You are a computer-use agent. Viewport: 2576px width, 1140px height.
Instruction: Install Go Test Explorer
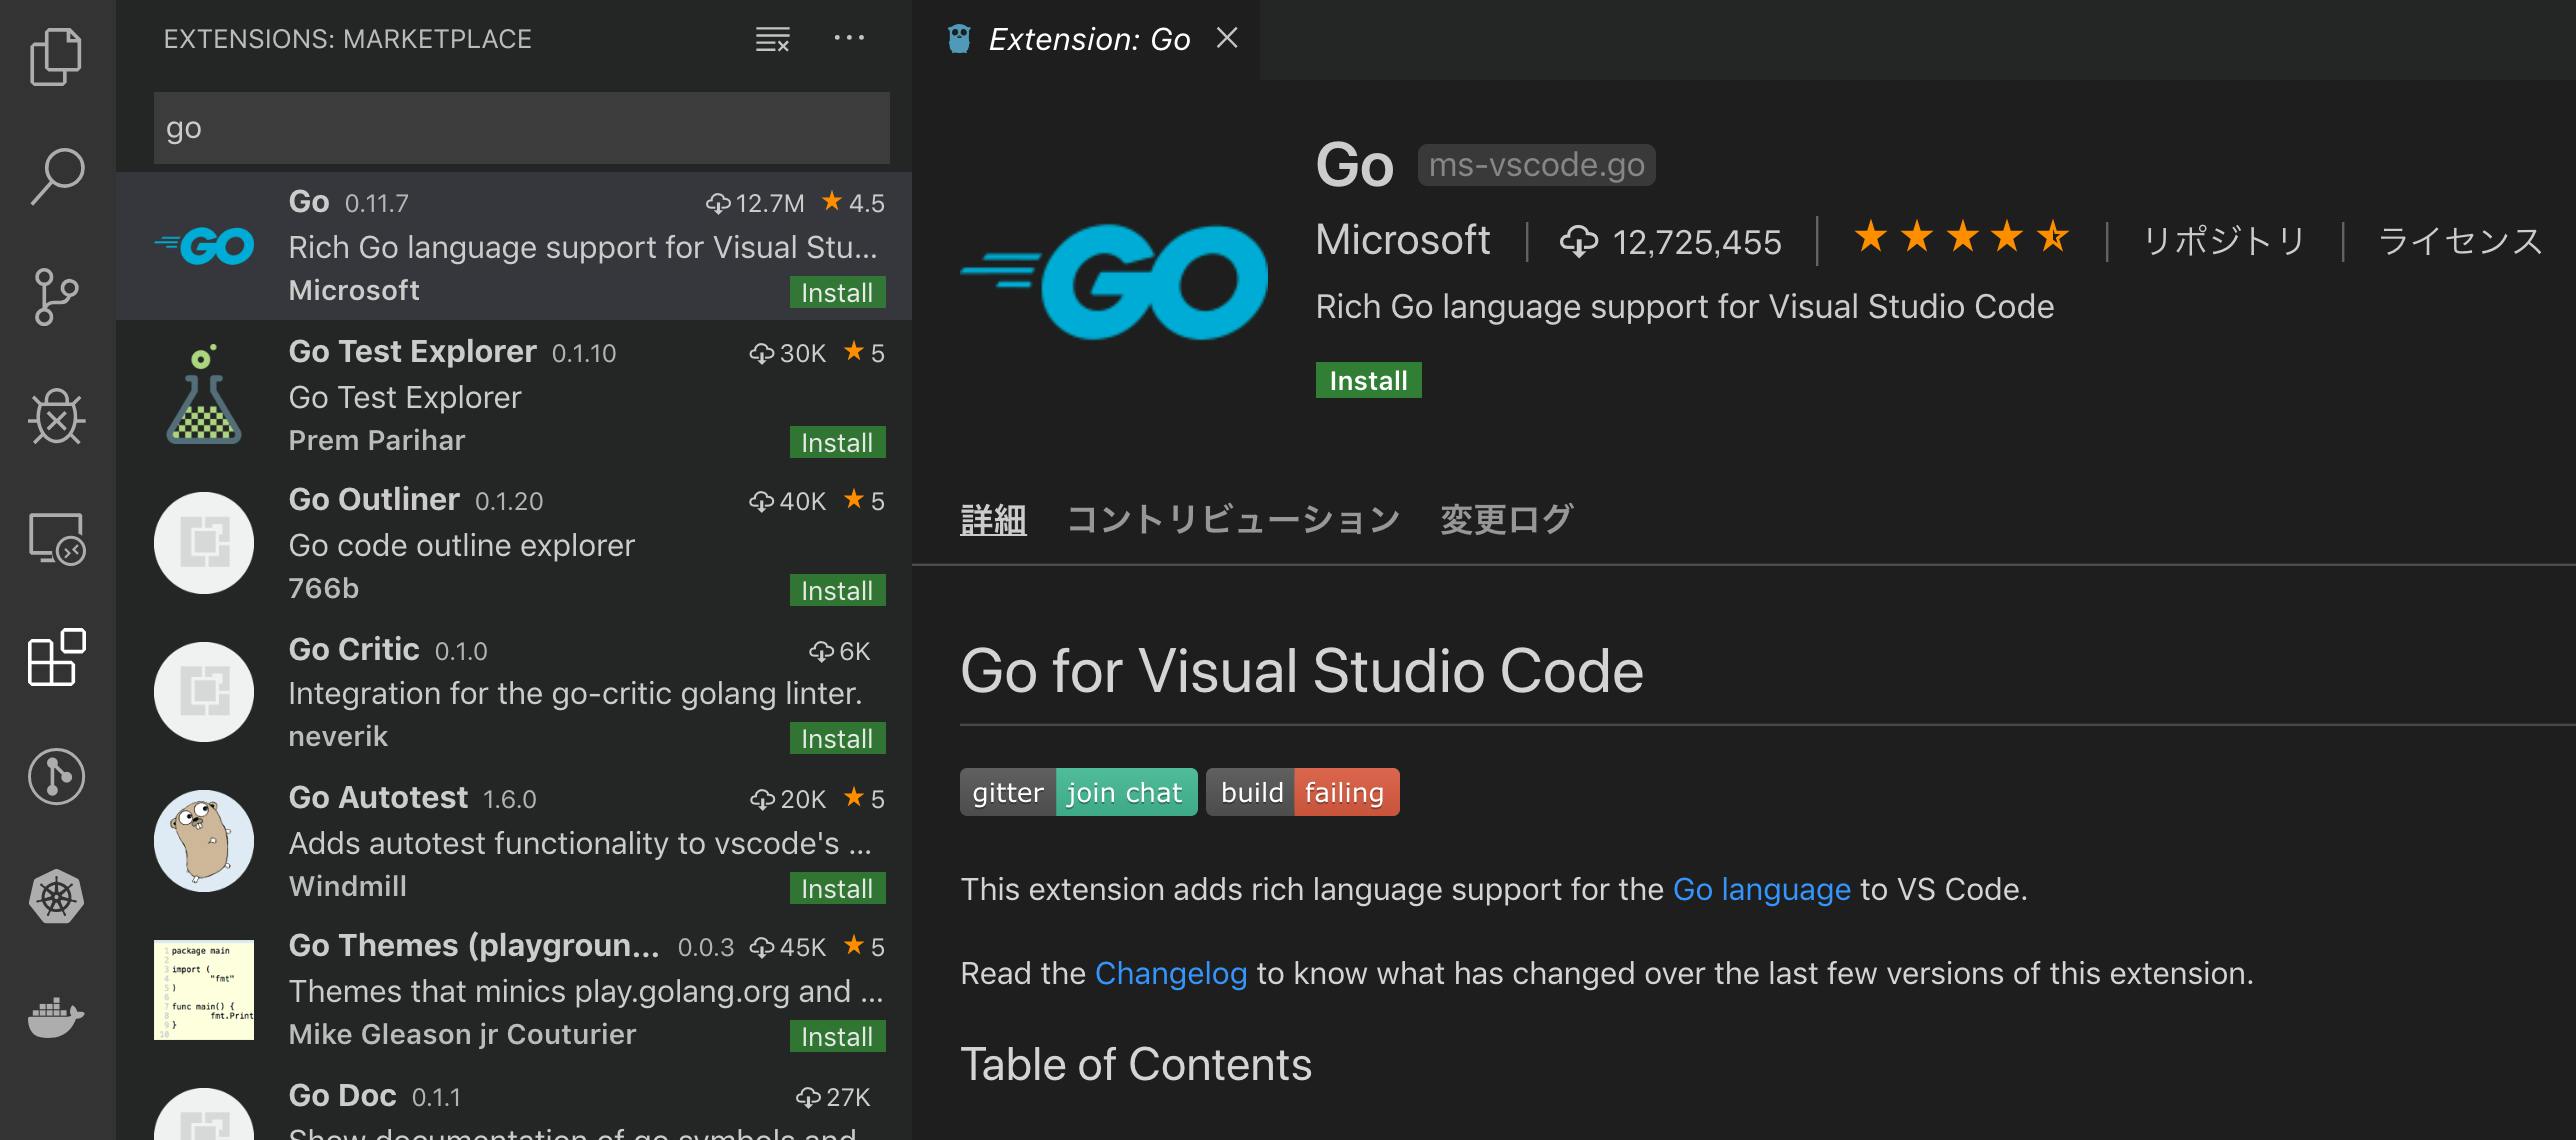[x=837, y=443]
